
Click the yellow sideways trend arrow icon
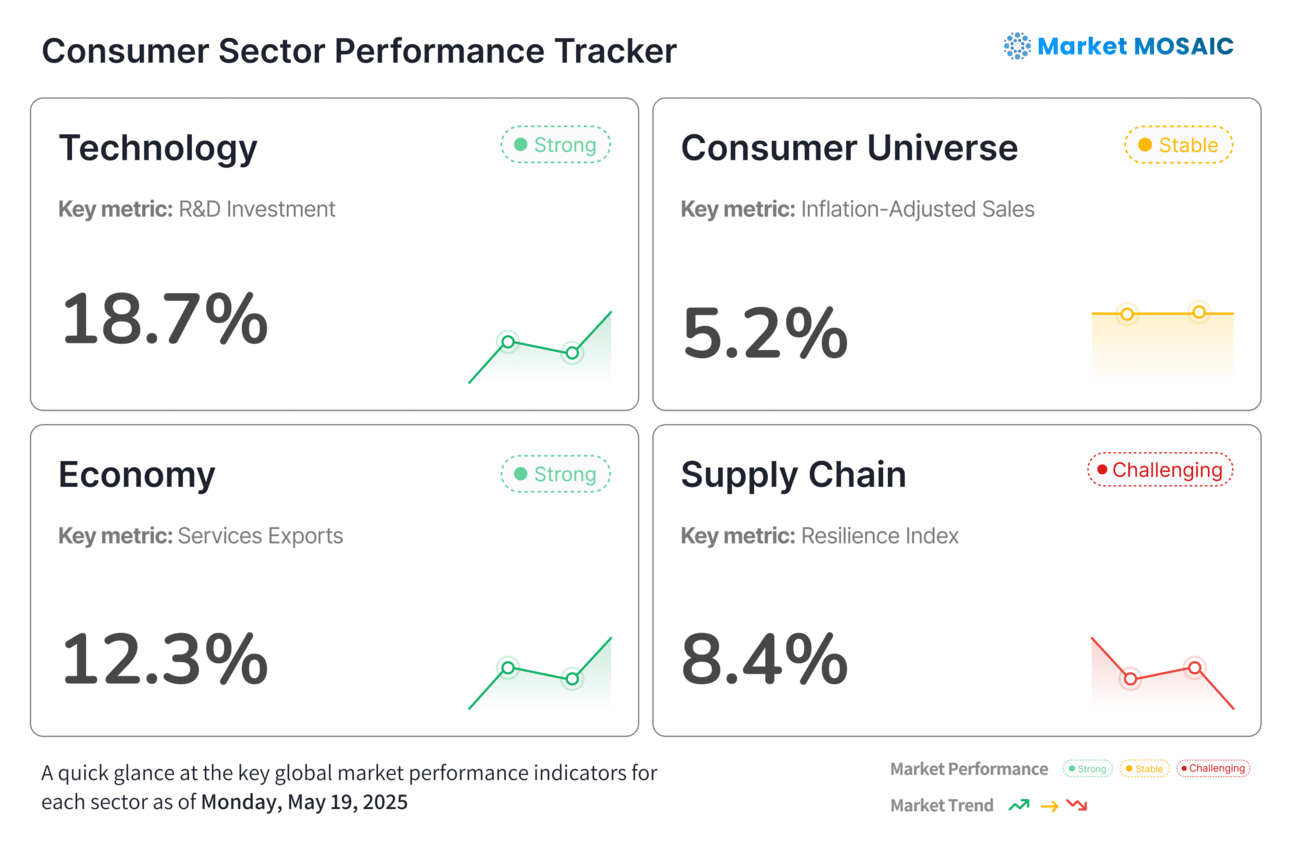click(1049, 806)
